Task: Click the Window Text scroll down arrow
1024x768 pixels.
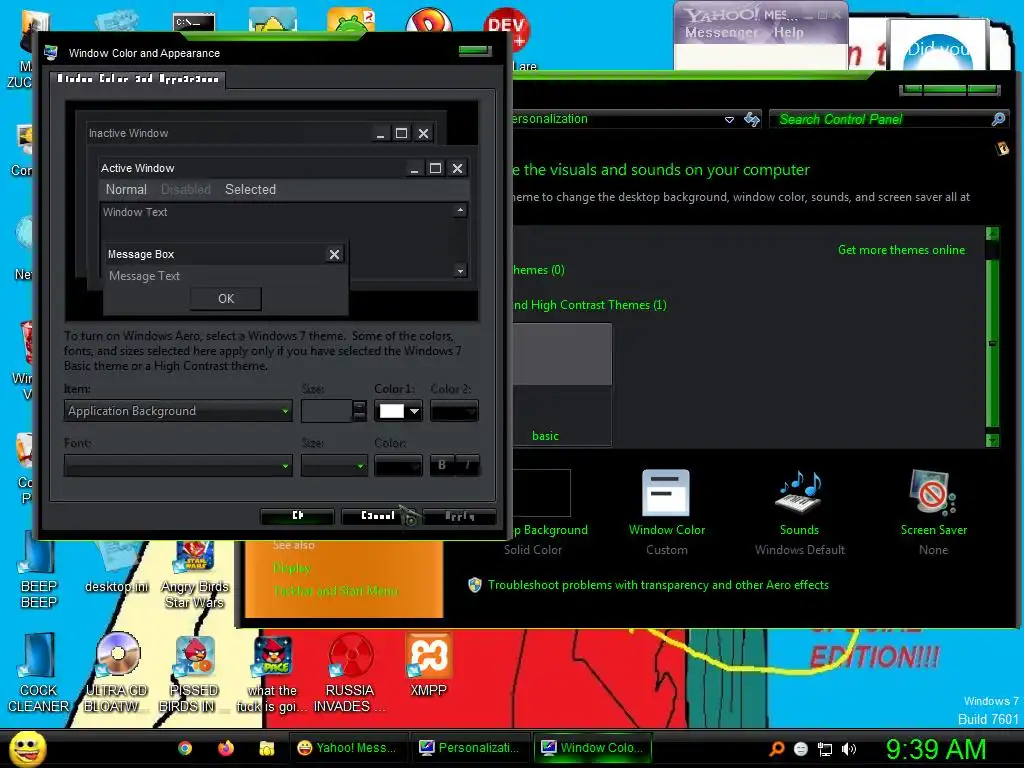Action: tap(460, 270)
